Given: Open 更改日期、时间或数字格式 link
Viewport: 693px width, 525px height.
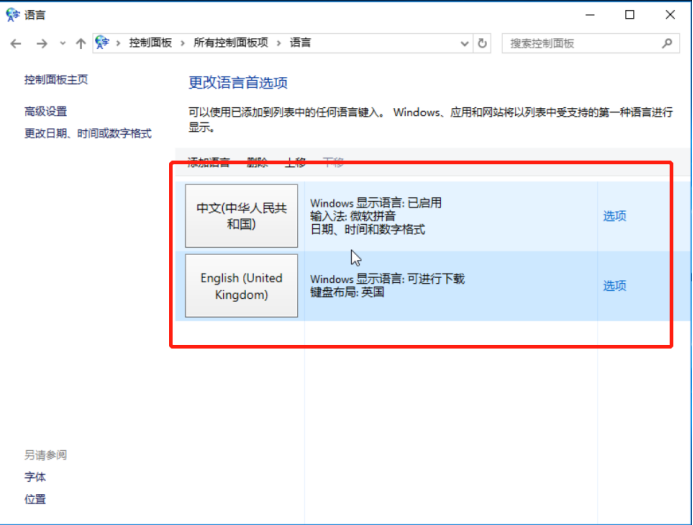Looking at the screenshot, I should coord(88,133).
